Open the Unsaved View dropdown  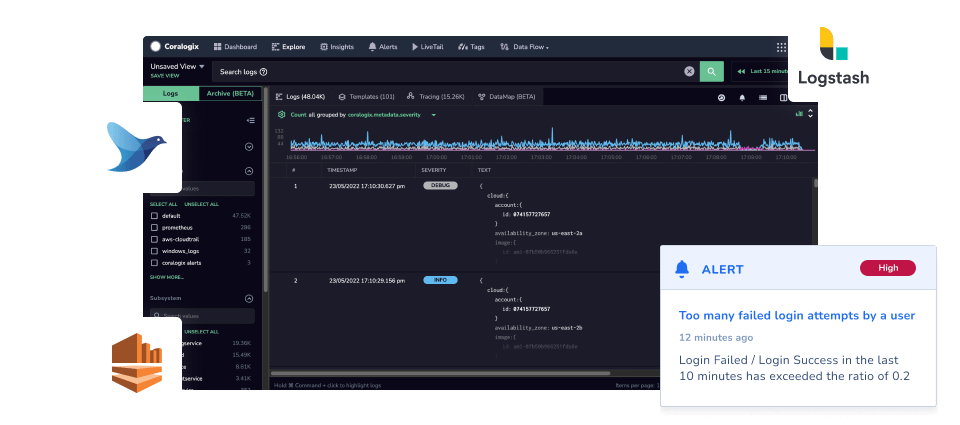[178, 66]
